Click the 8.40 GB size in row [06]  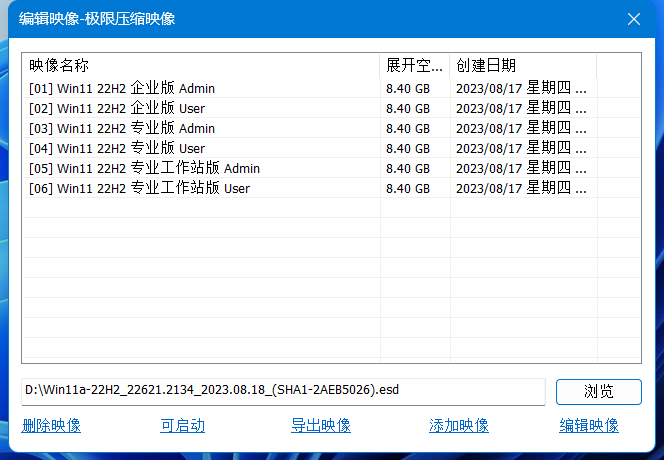tap(408, 188)
